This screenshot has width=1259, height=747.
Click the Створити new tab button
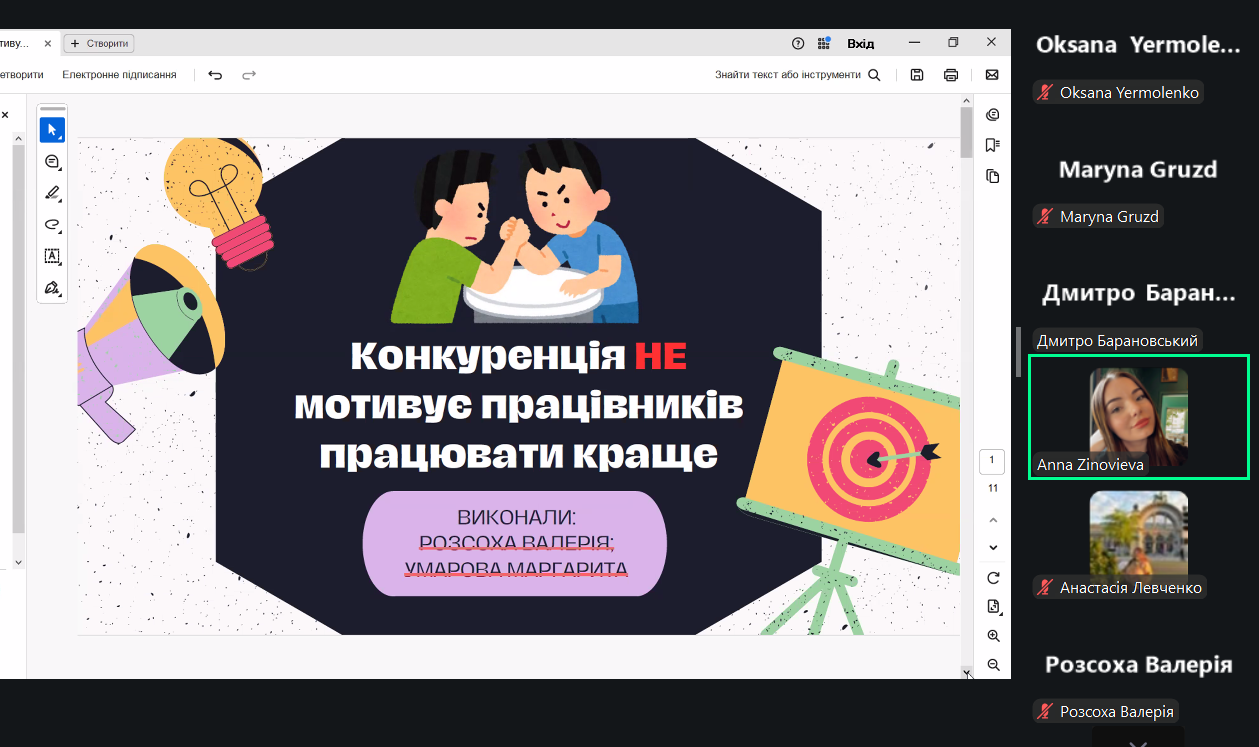[99, 44]
